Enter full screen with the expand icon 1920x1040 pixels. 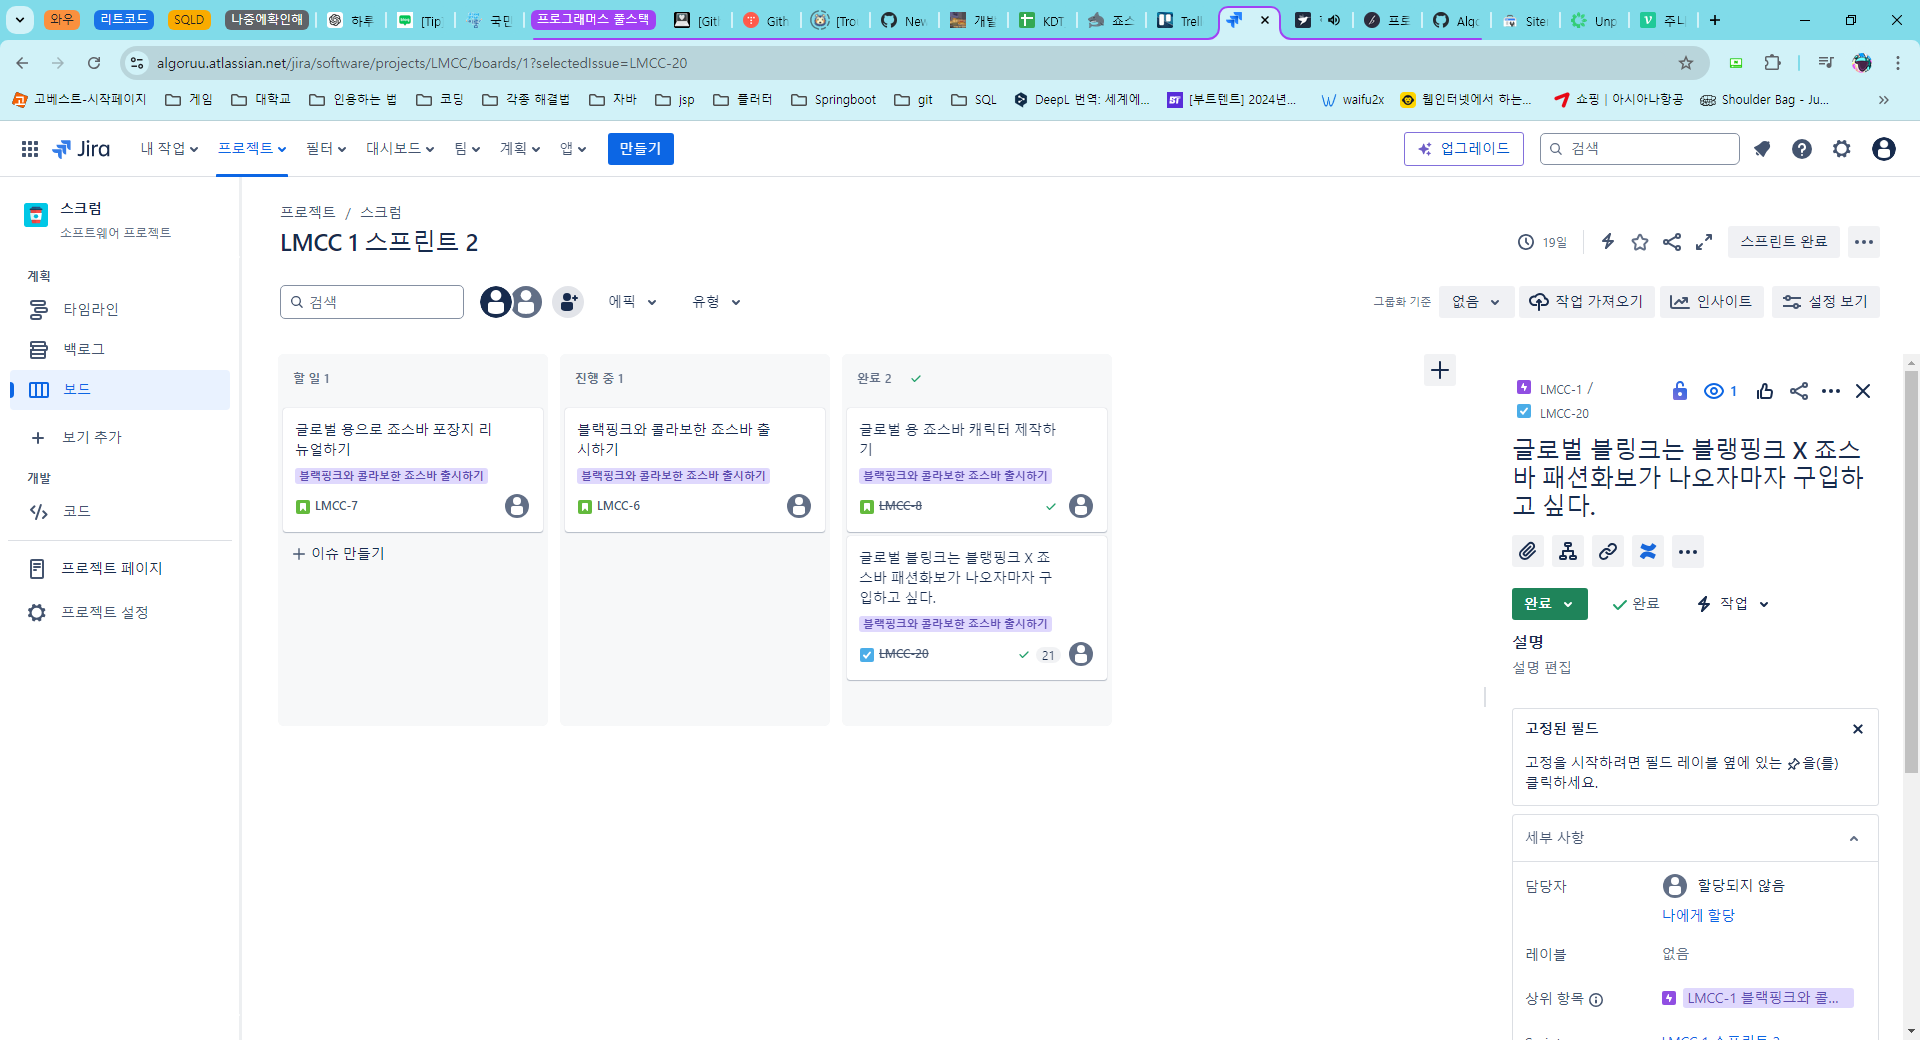pos(1704,242)
